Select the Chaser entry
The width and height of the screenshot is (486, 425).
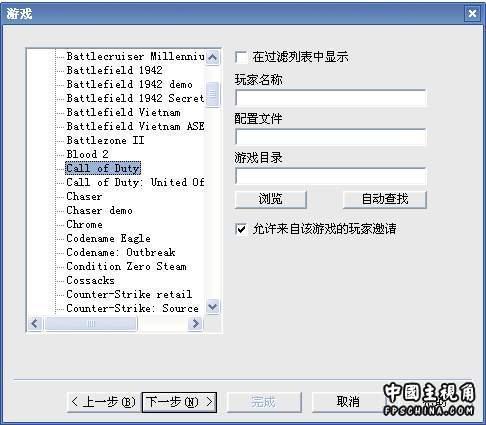coord(84,196)
